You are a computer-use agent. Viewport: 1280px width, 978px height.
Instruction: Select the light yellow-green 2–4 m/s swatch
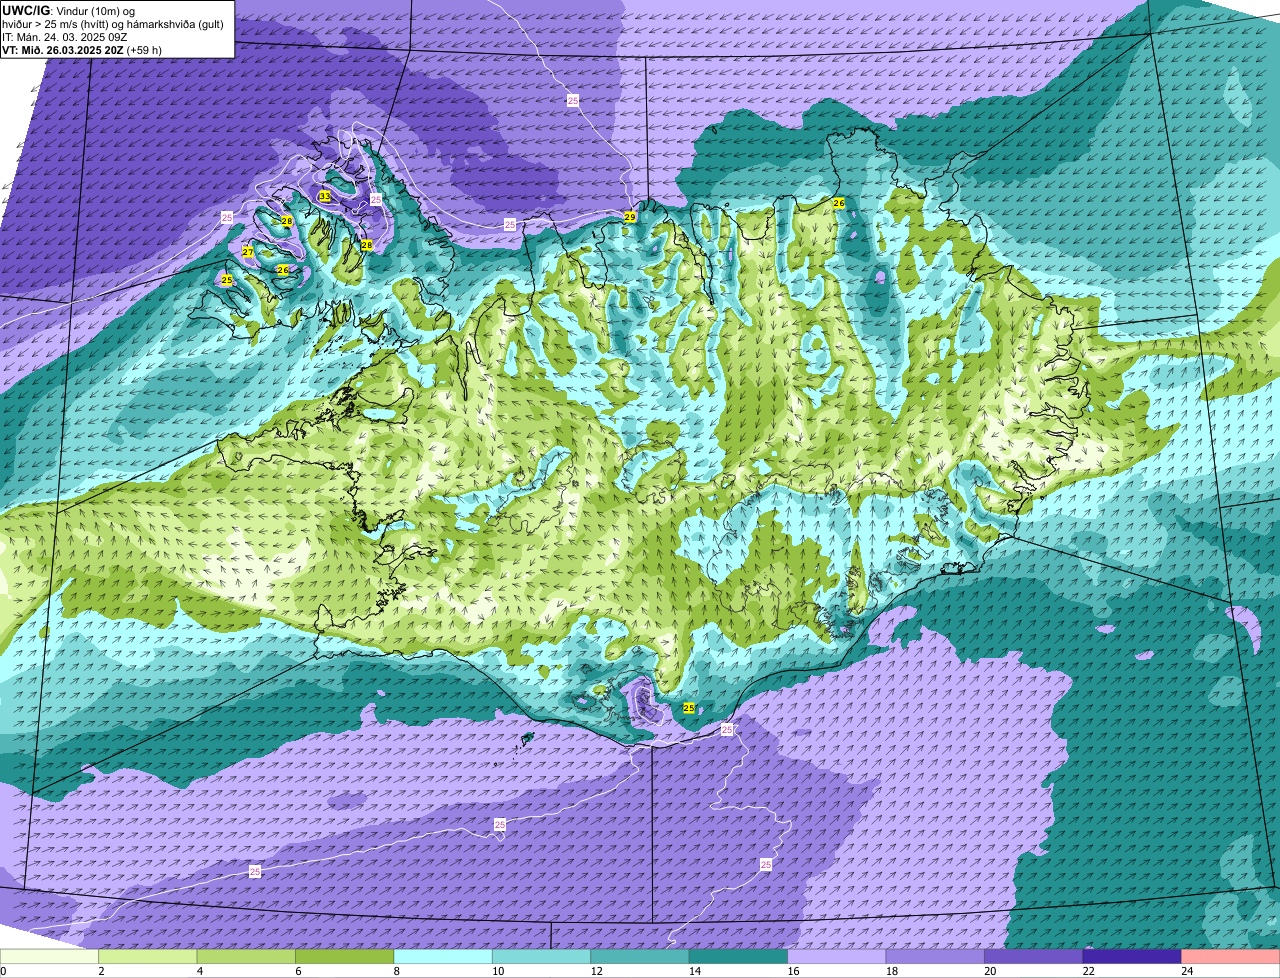148,956
